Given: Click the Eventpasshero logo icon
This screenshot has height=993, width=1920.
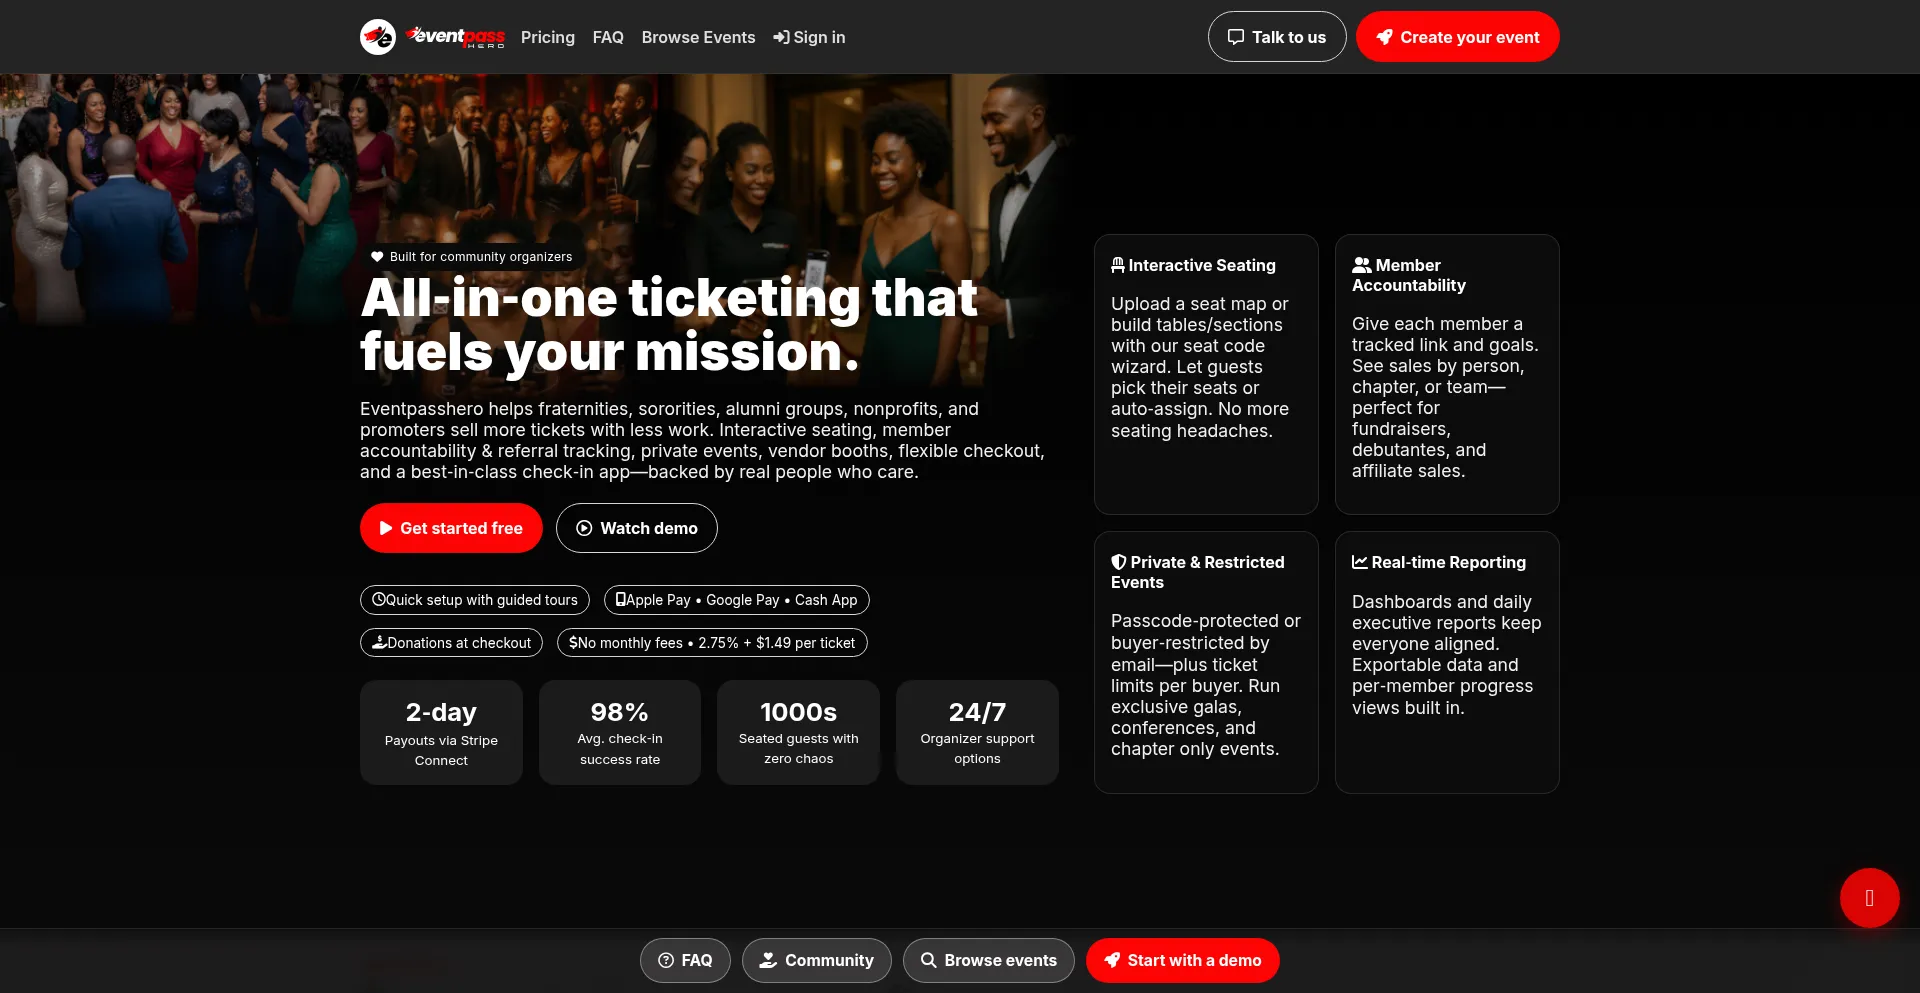Looking at the screenshot, I should point(378,36).
